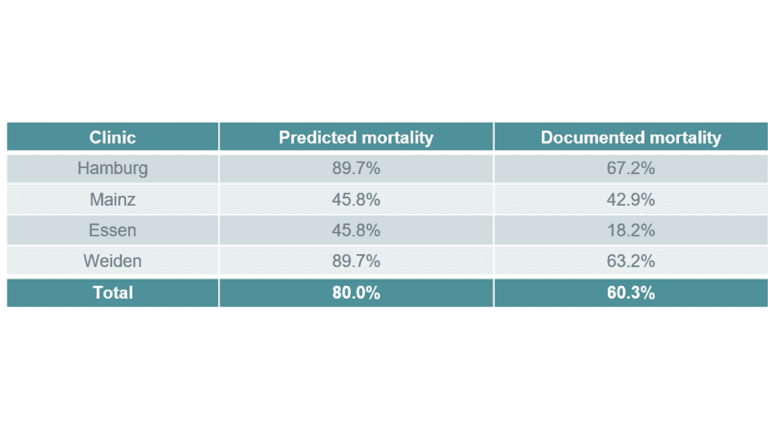Click Hamburg's documented mortality 67.2% value
768x432 pixels.
pos(630,168)
